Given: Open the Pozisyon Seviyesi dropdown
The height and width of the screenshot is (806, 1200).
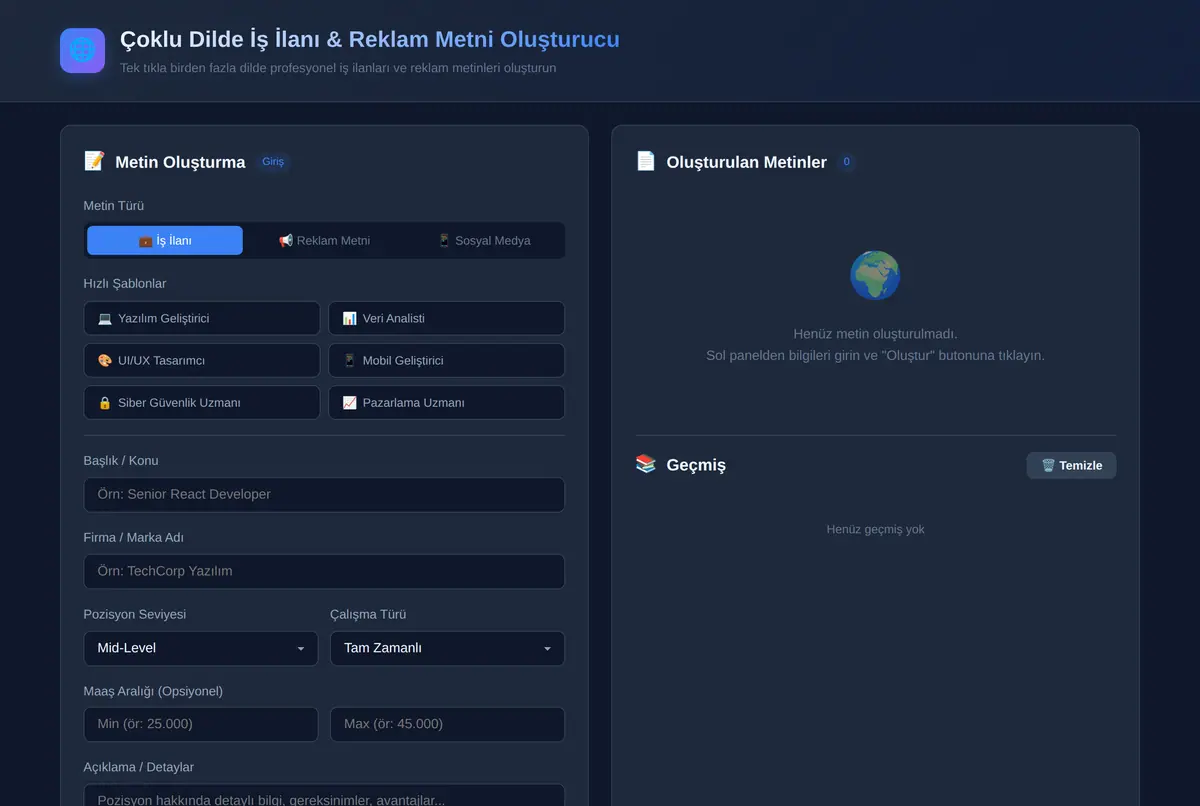Looking at the screenshot, I should point(201,648).
